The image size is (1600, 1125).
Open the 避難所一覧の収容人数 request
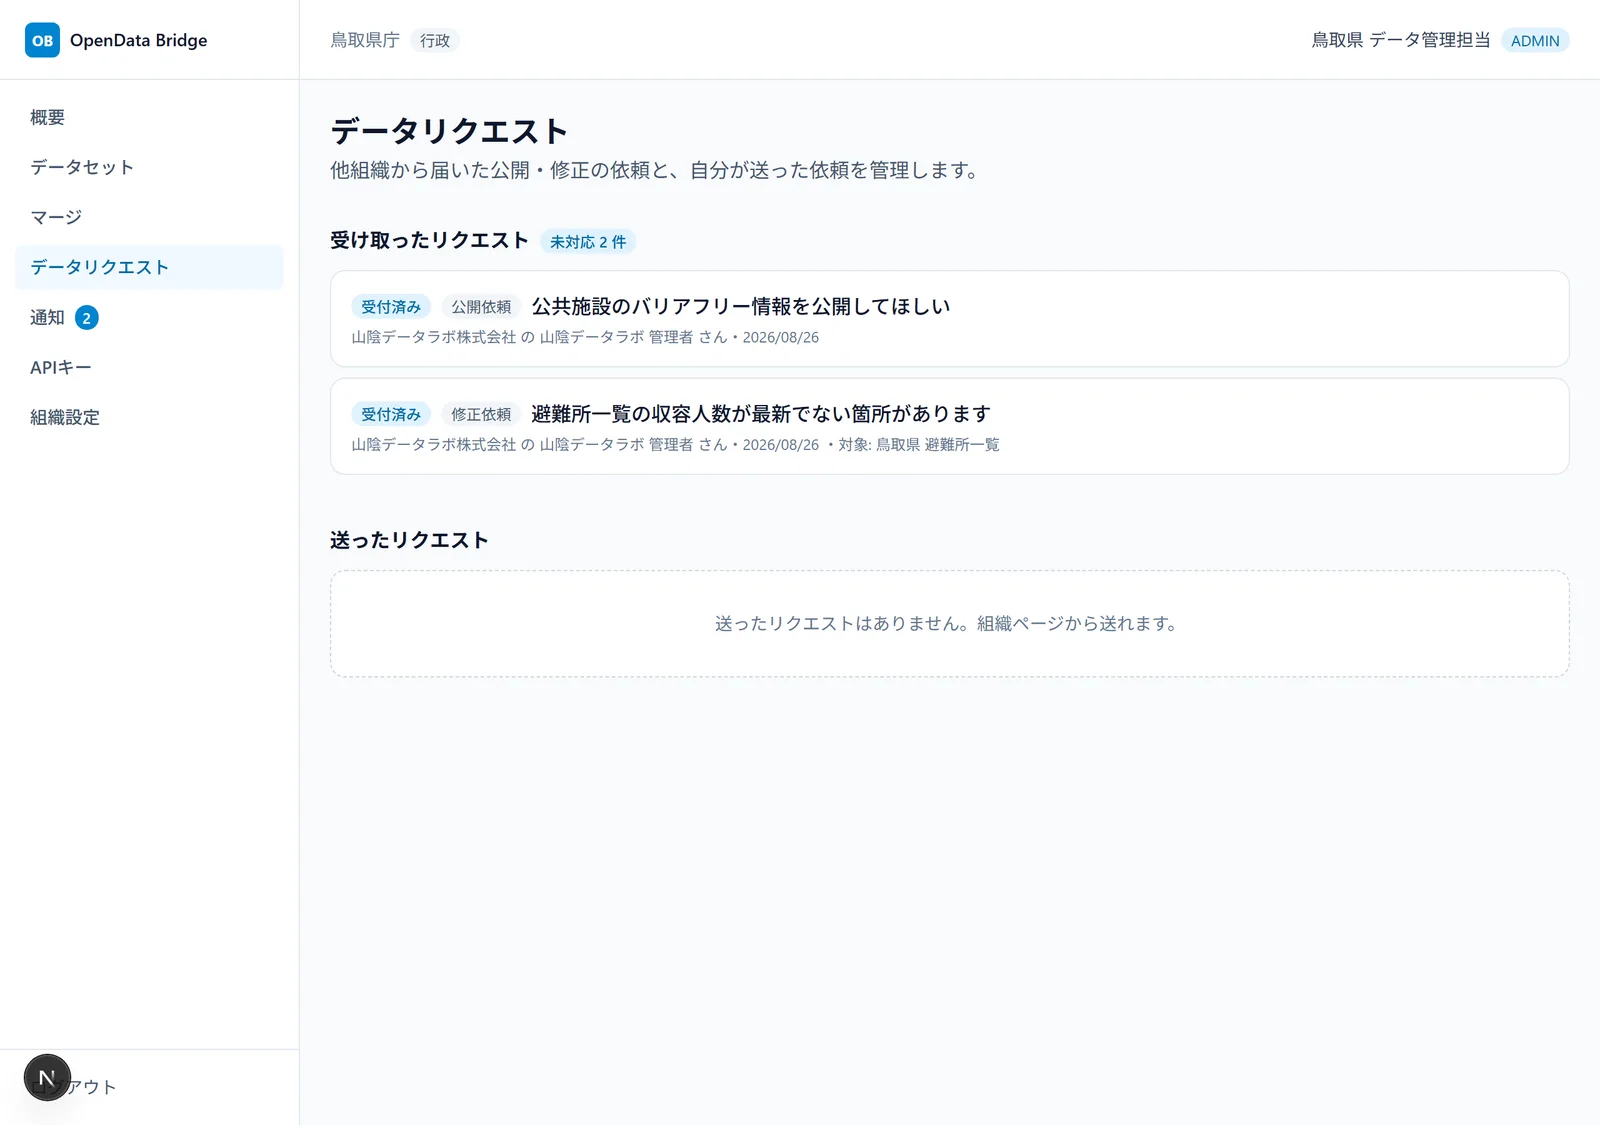949,426
